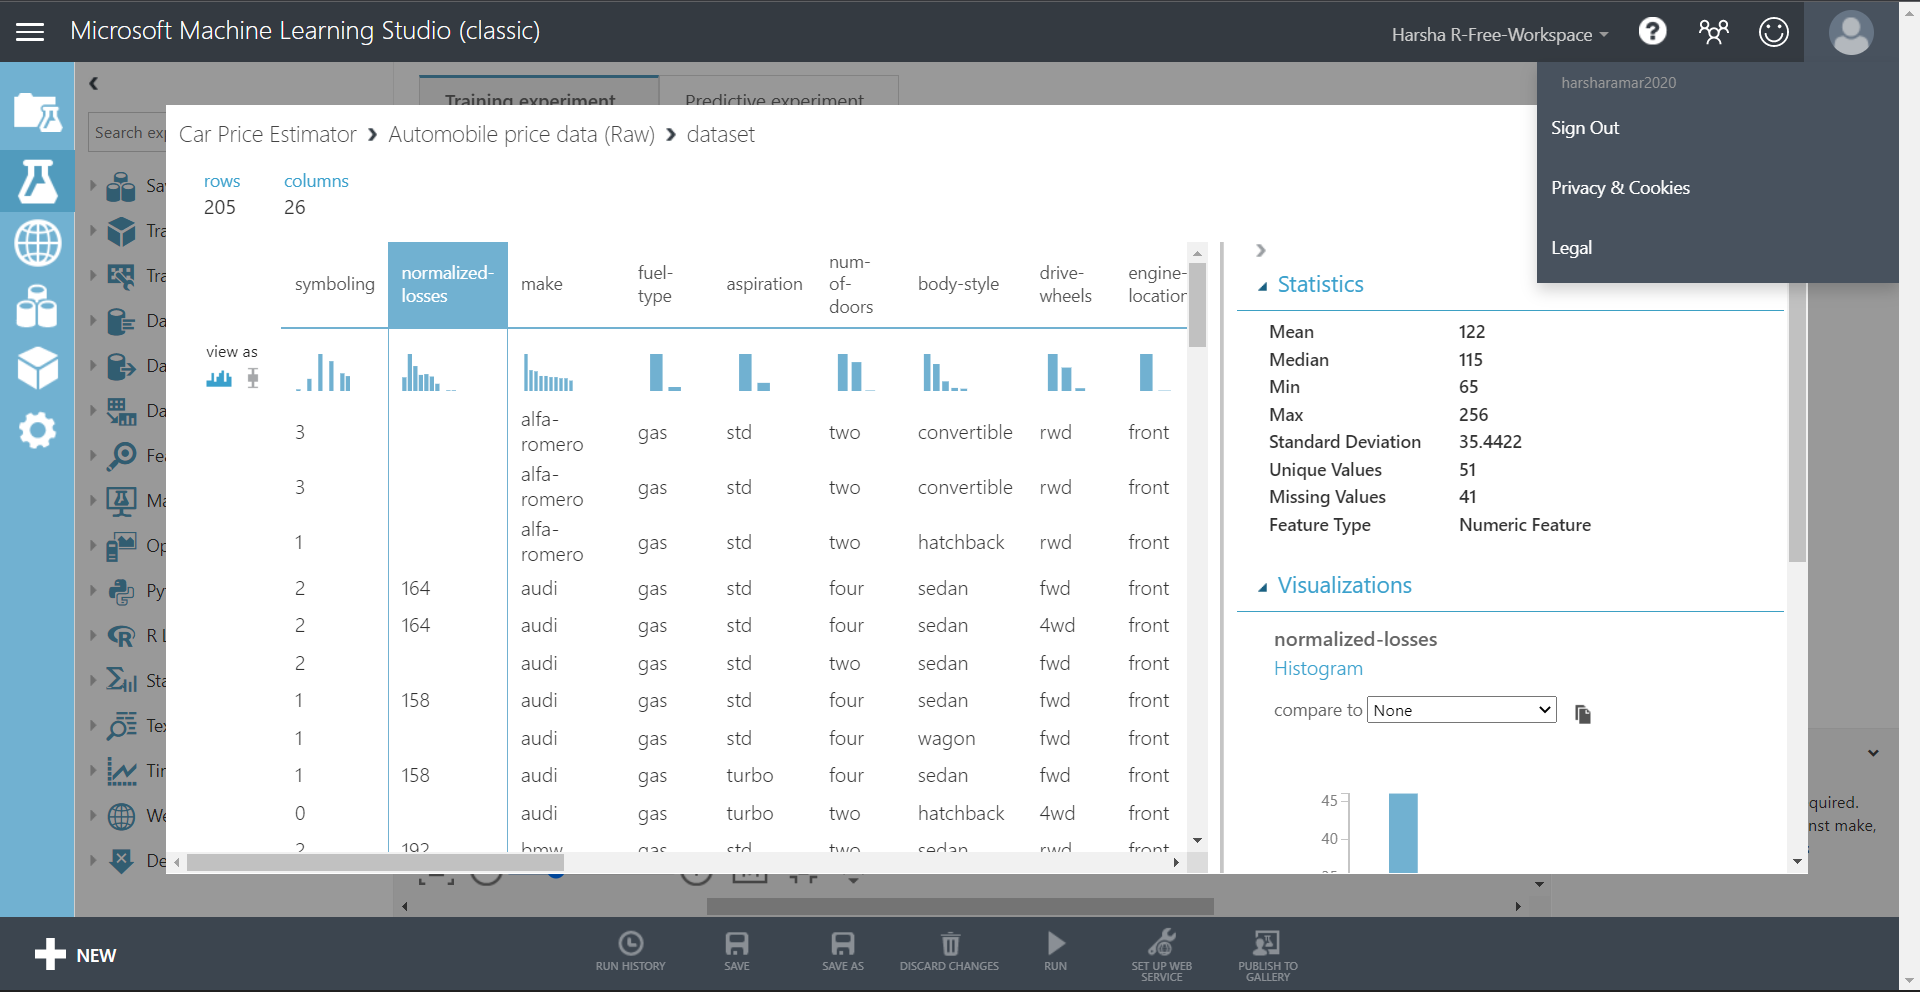Collapse the right statistics pane chevron
Screen dimensions: 1920x992
coord(1261,250)
